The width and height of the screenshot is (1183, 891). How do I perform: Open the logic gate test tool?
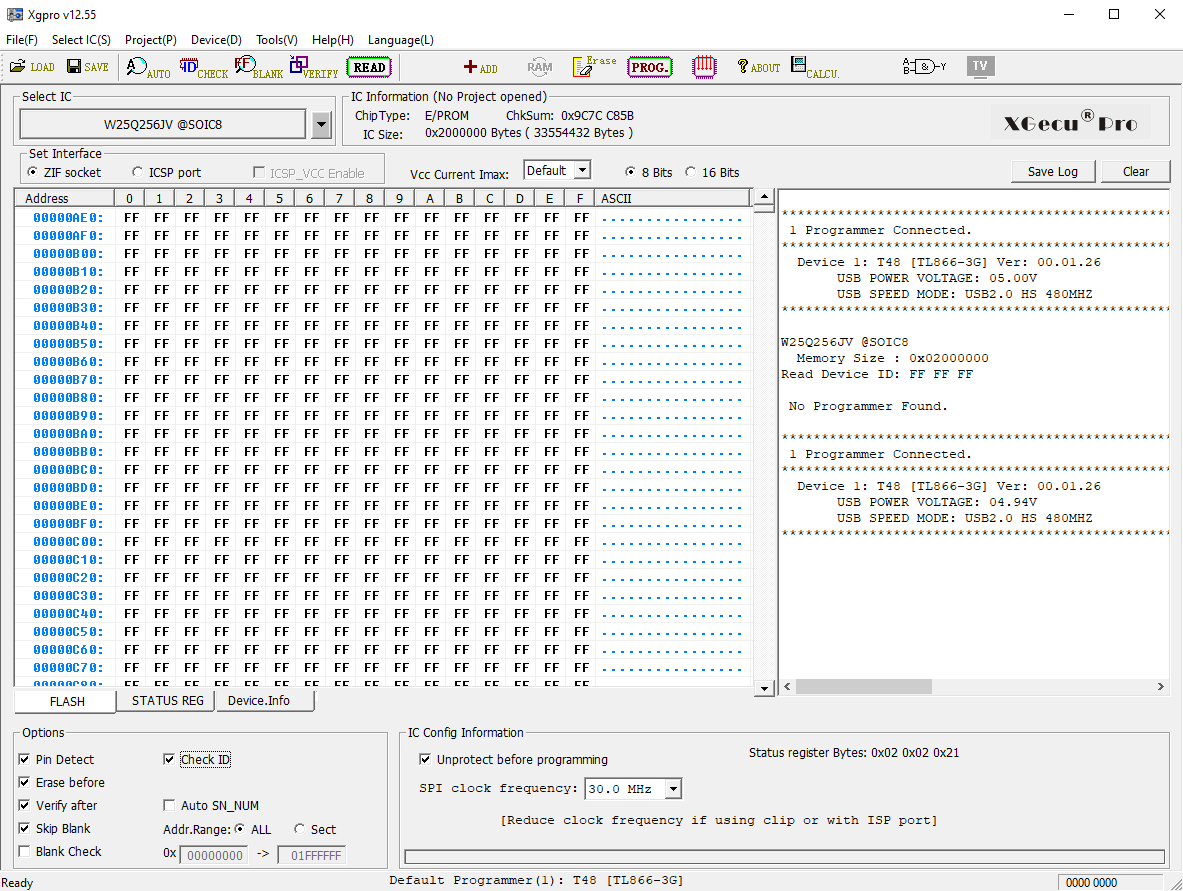point(924,67)
